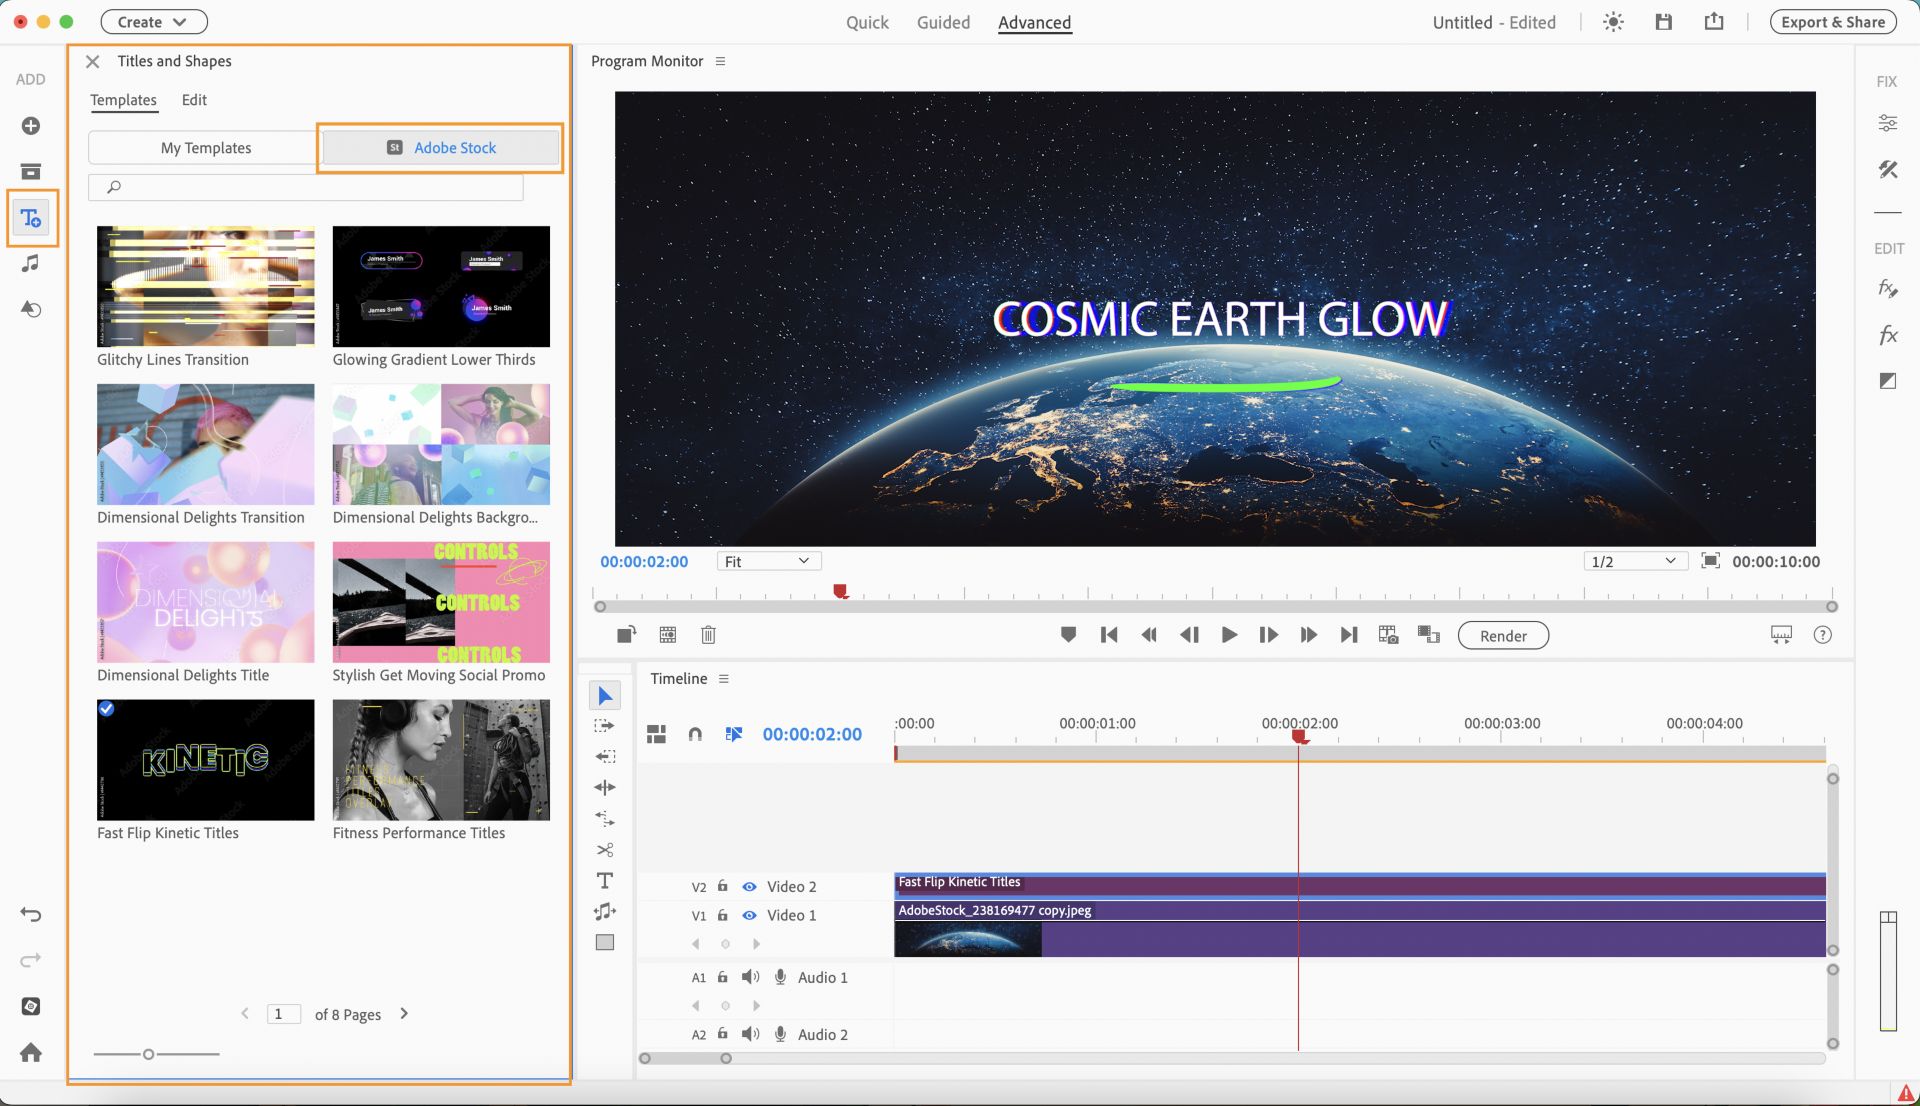Open the Music audio panel

click(31, 263)
